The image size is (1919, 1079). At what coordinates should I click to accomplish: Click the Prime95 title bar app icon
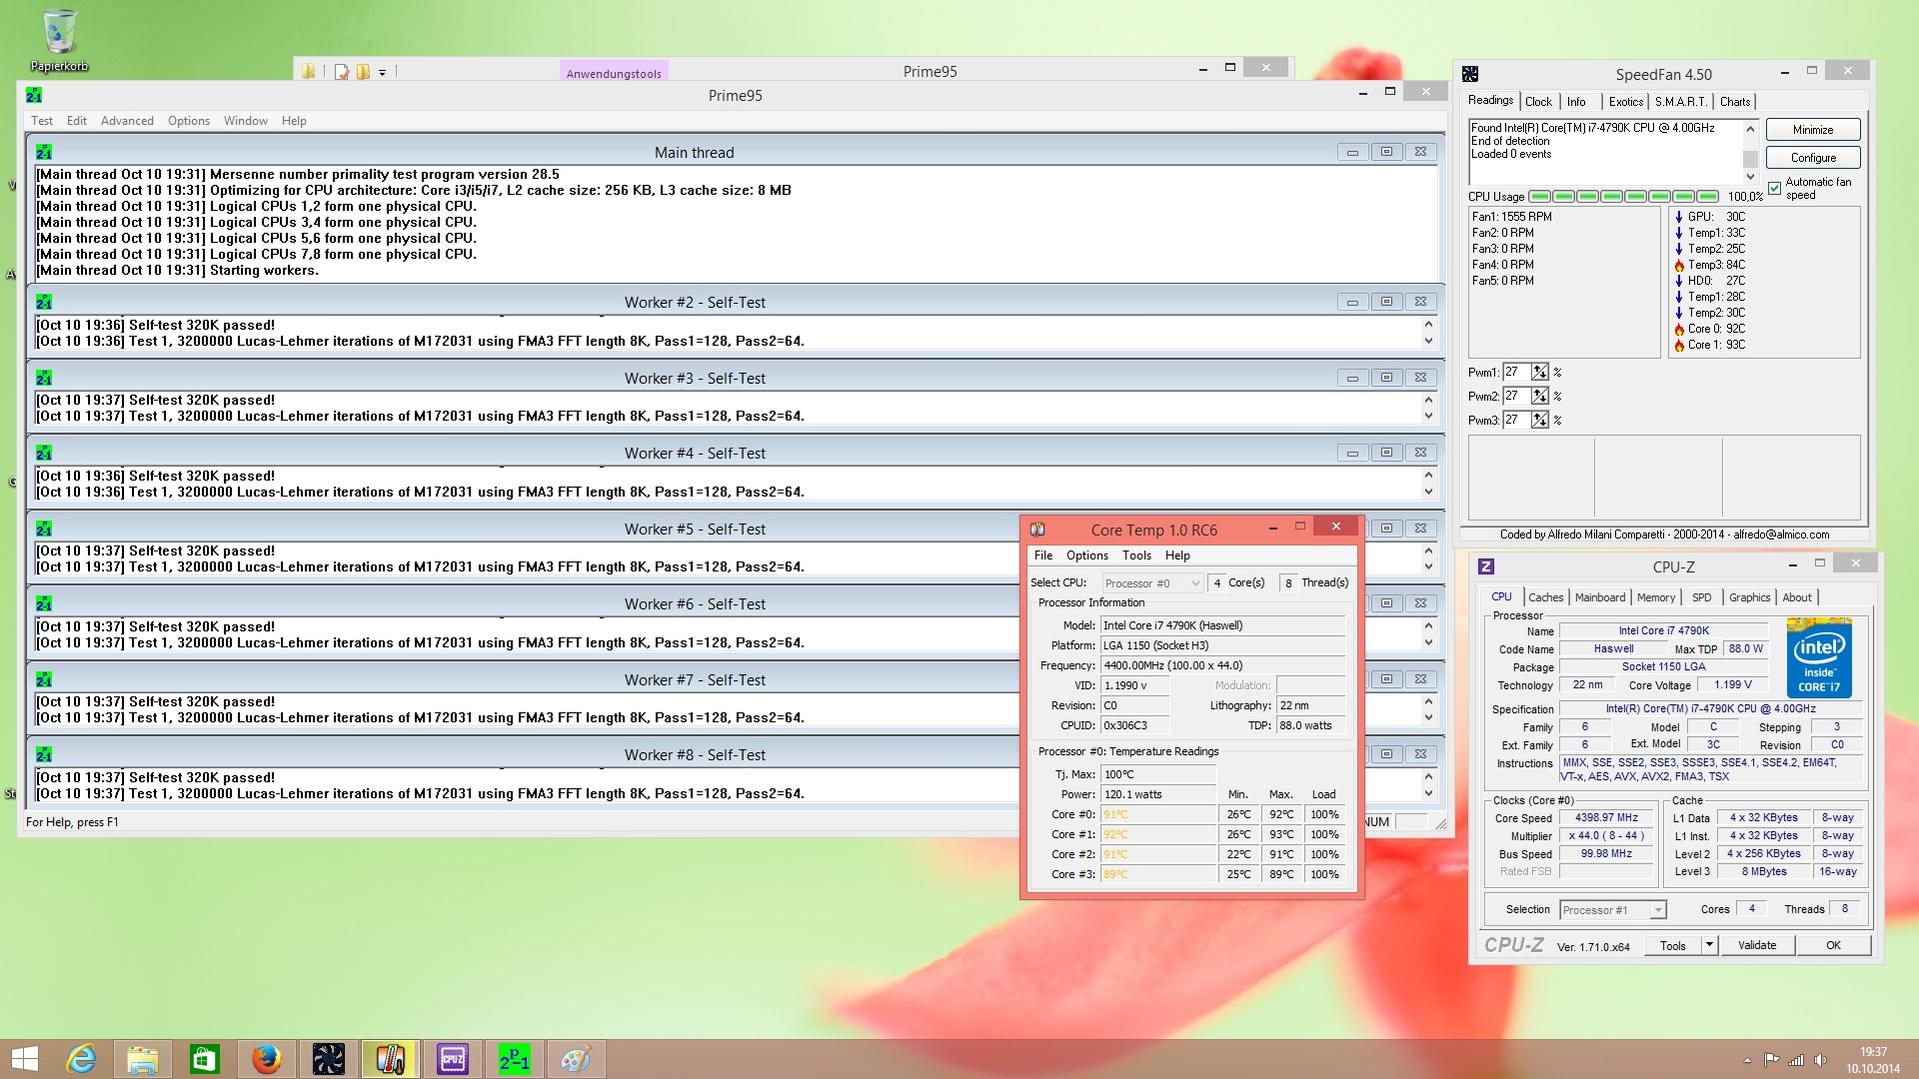(x=34, y=95)
